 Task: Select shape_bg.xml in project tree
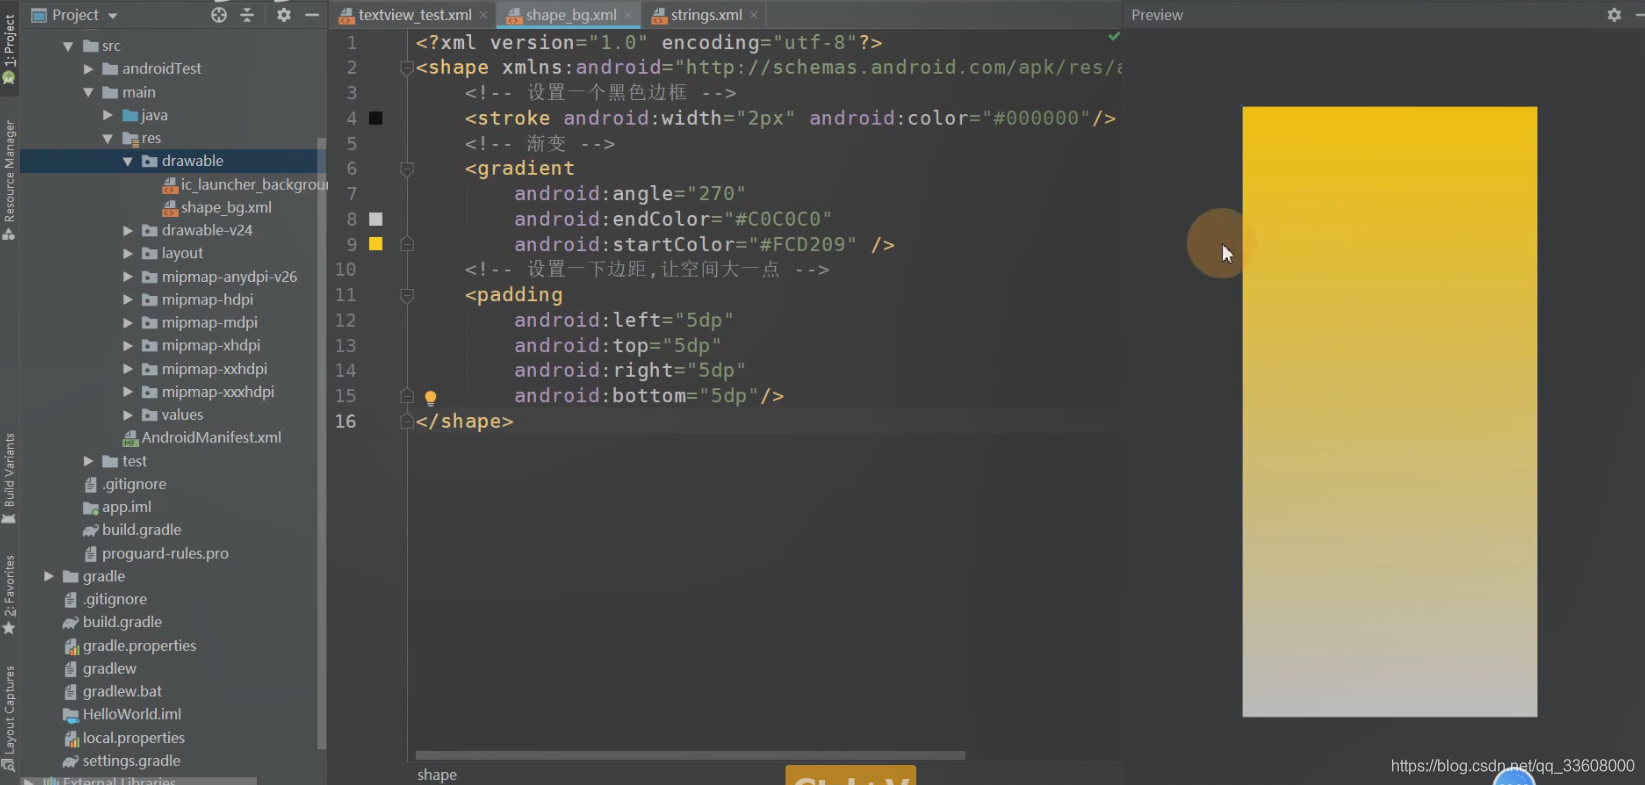217,207
